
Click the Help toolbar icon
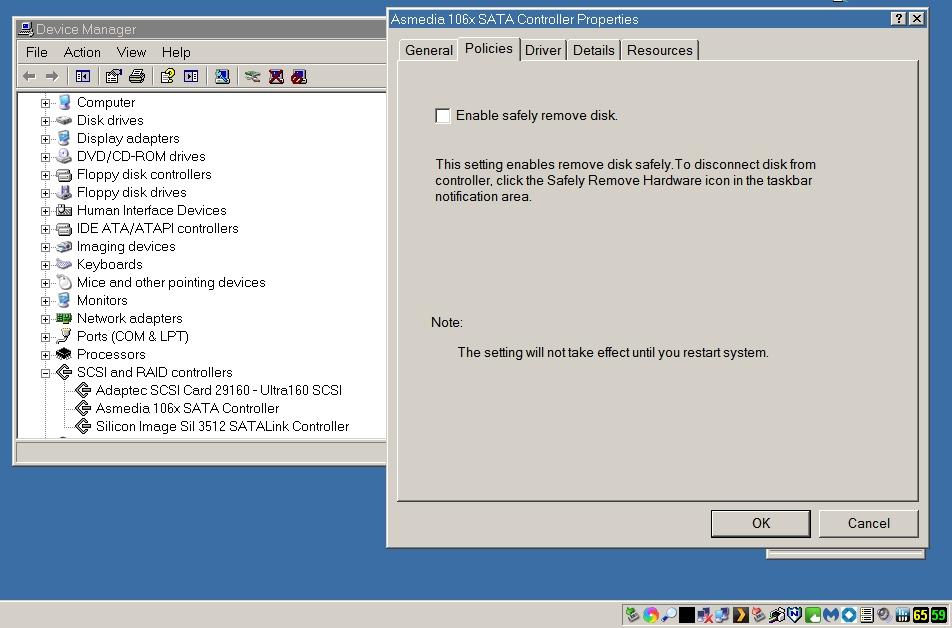pos(167,76)
